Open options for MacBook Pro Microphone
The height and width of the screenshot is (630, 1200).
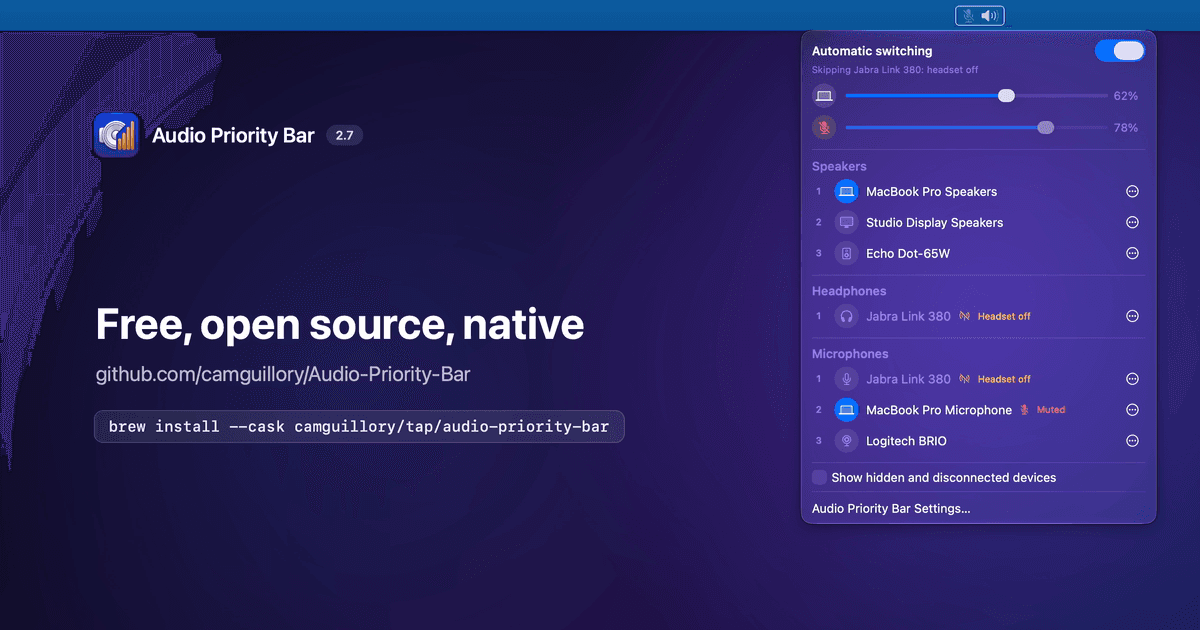[x=1133, y=410]
